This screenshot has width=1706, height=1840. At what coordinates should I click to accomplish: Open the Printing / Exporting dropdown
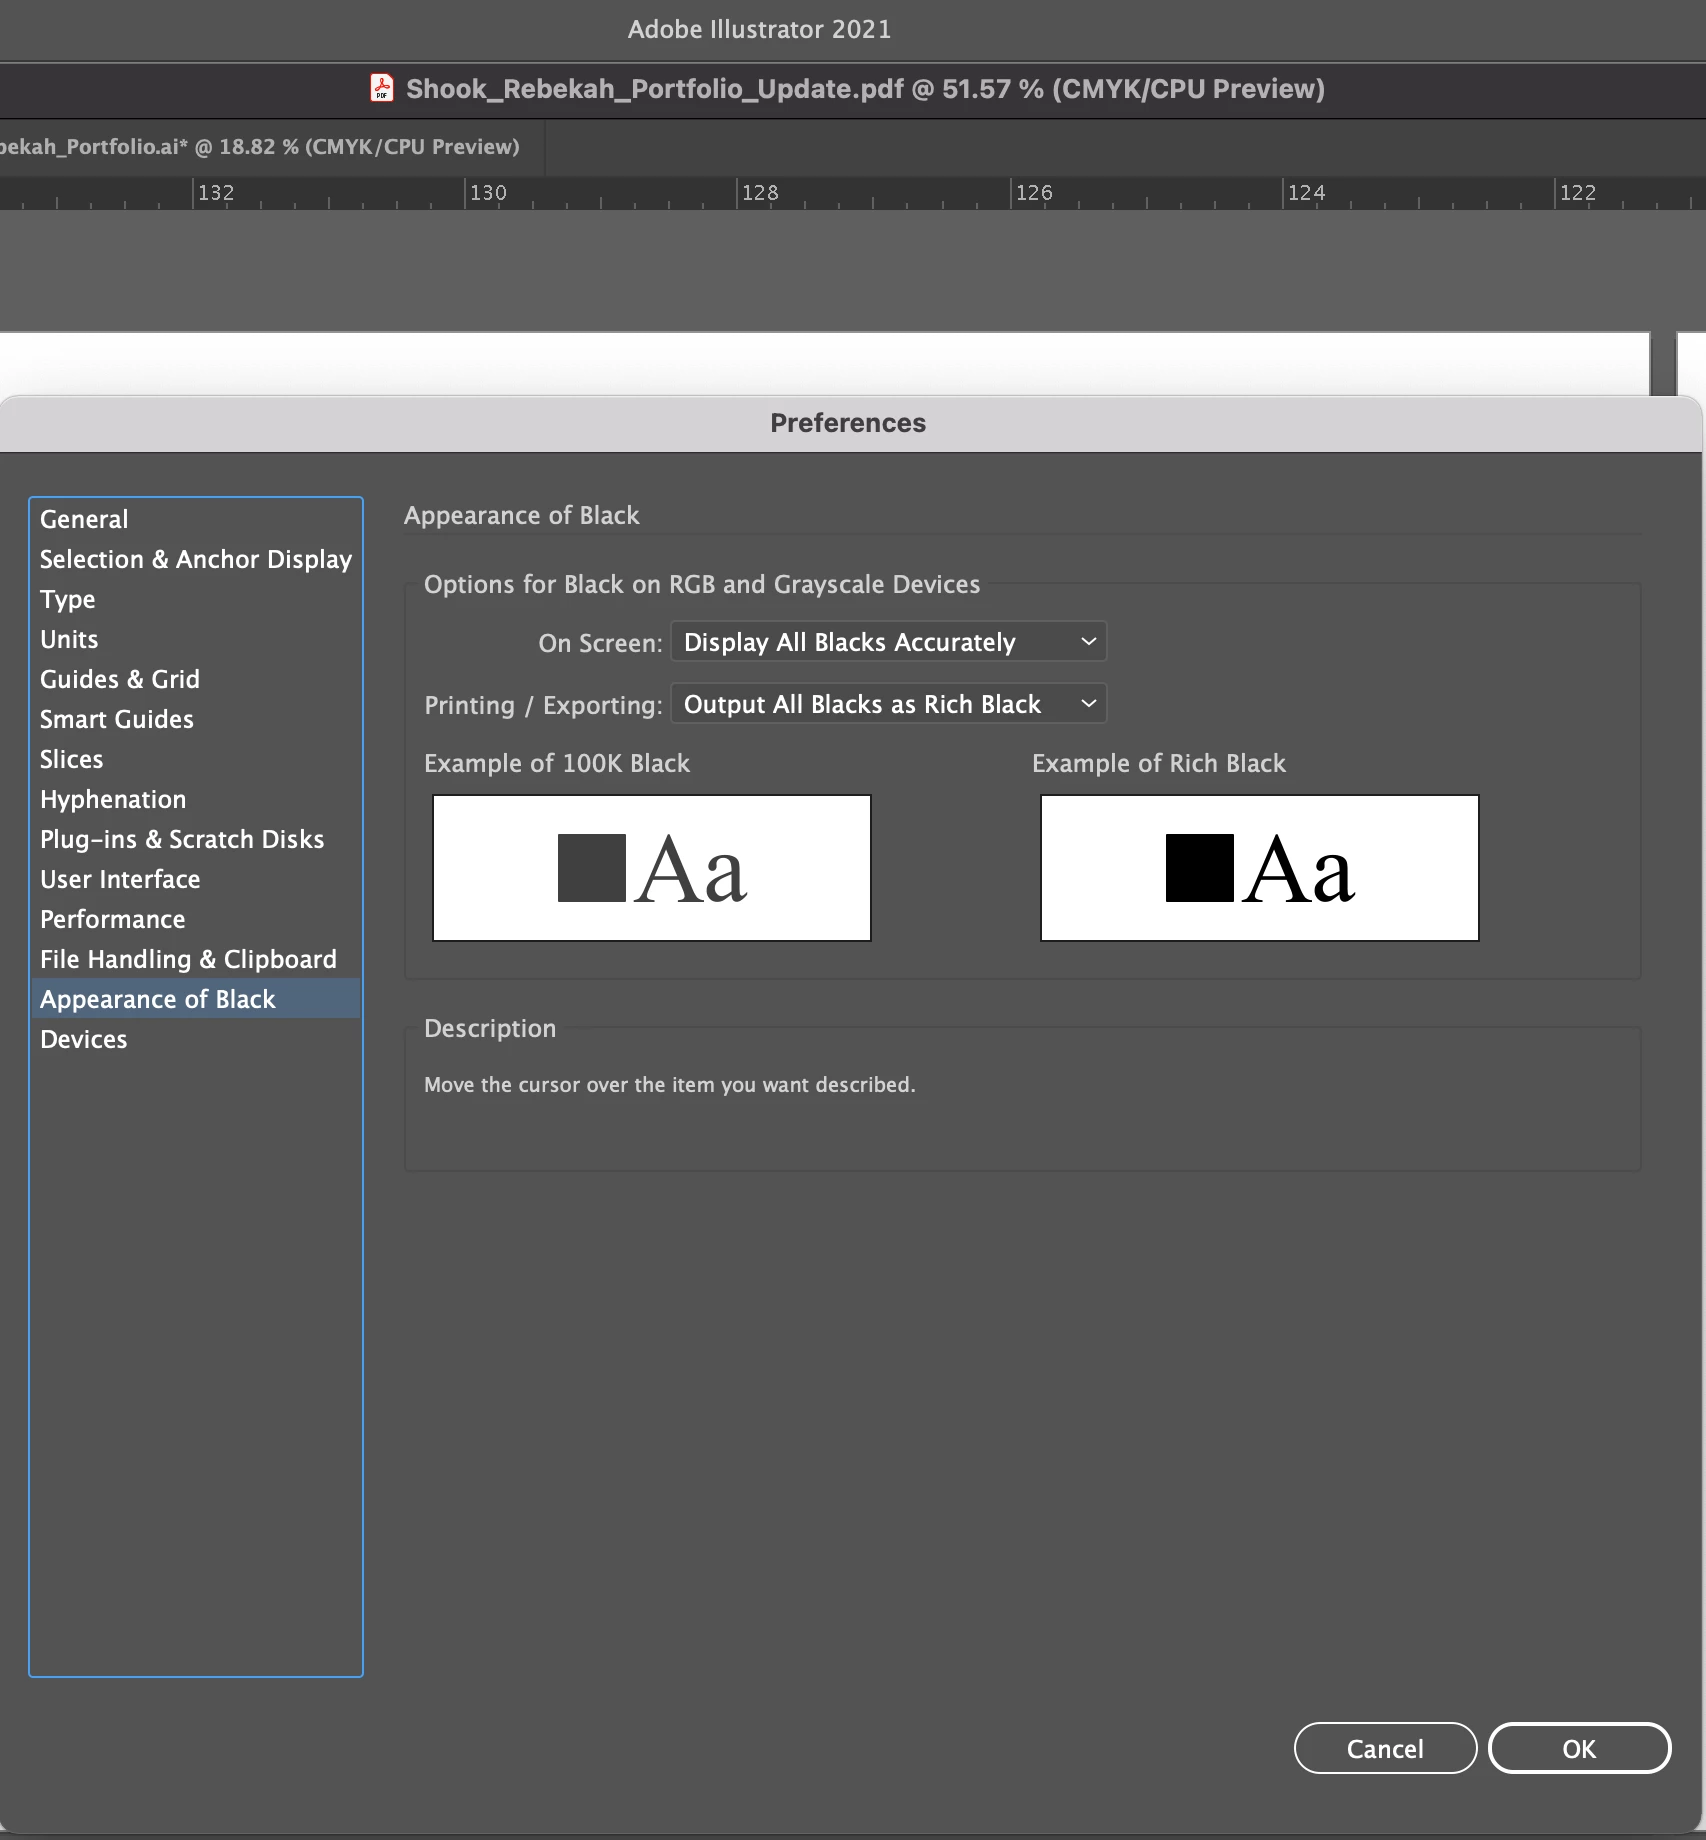[x=888, y=704]
